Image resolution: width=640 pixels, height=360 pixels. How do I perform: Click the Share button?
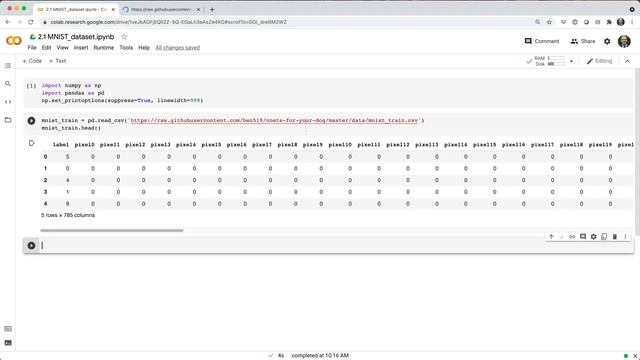pyautogui.click(x=583, y=41)
